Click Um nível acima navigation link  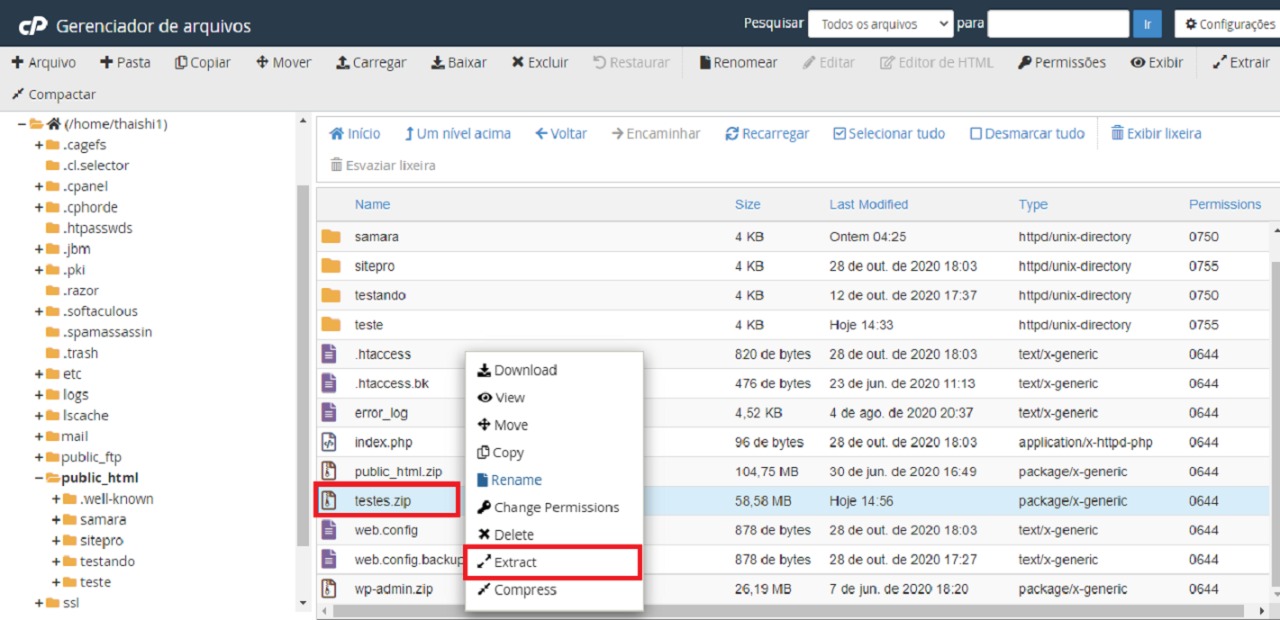[x=458, y=133]
